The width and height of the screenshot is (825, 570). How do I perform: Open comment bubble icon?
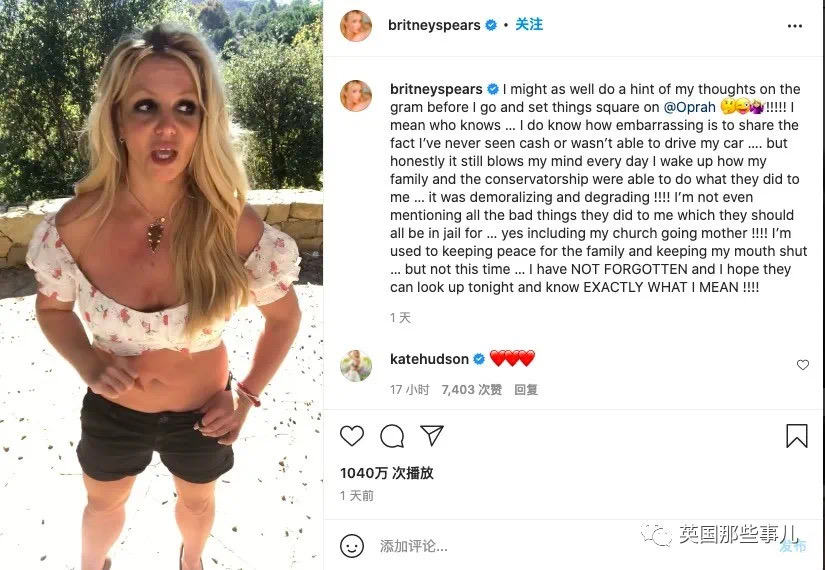coord(392,436)
